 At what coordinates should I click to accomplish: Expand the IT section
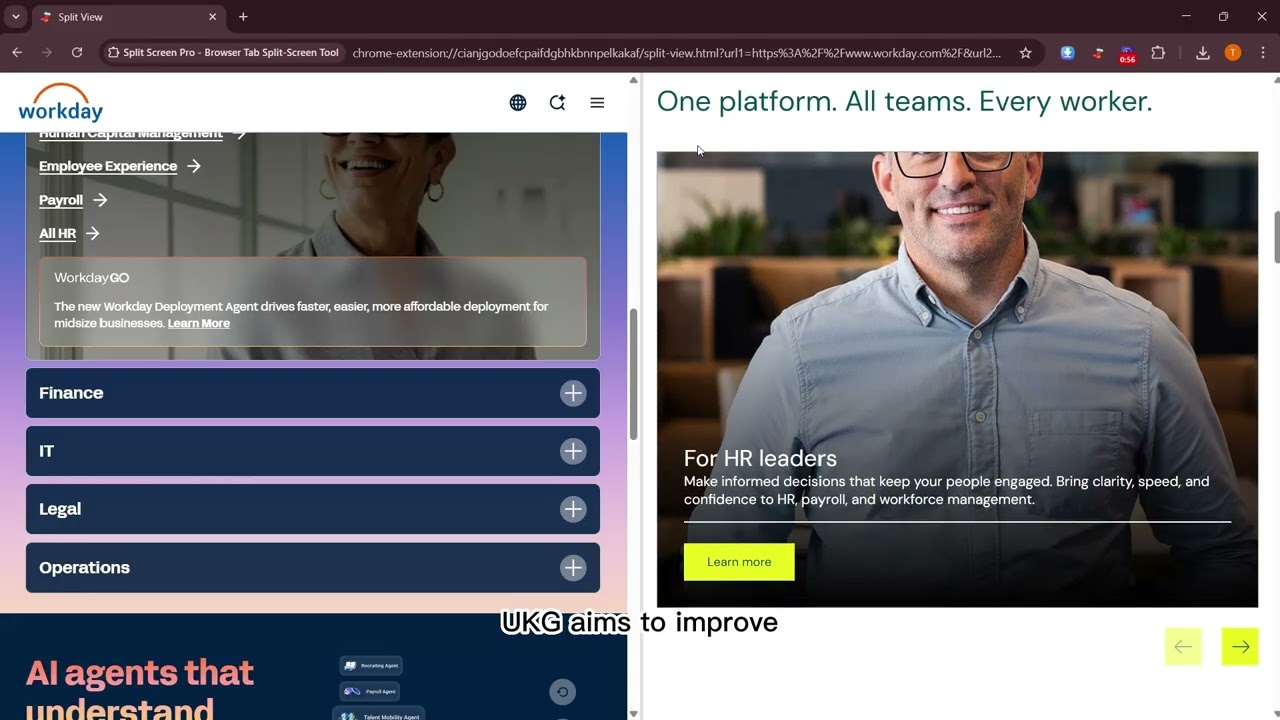coord(313,451)
